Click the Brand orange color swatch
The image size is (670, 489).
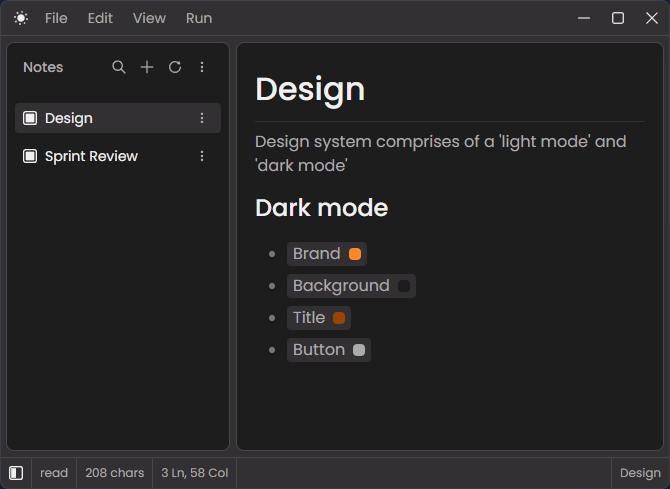coord(355,254)
